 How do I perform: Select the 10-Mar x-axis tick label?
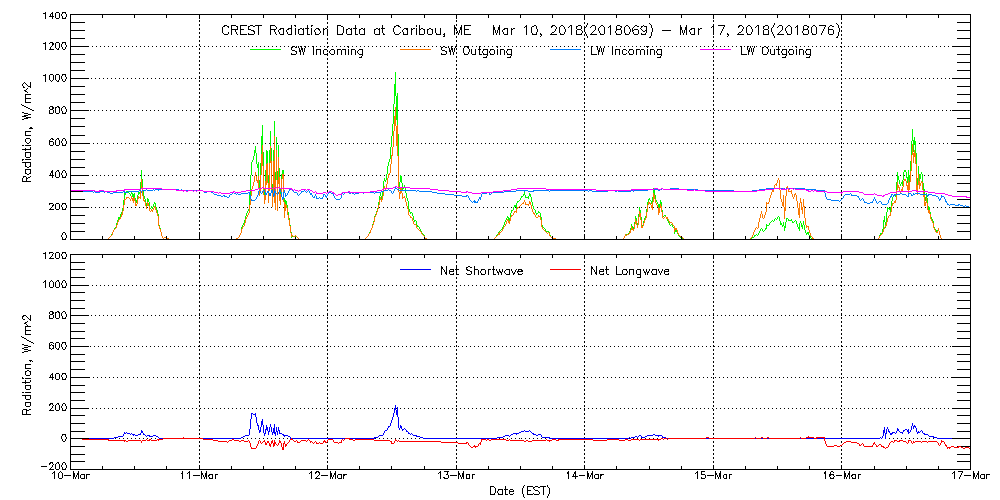coord(70,476)
